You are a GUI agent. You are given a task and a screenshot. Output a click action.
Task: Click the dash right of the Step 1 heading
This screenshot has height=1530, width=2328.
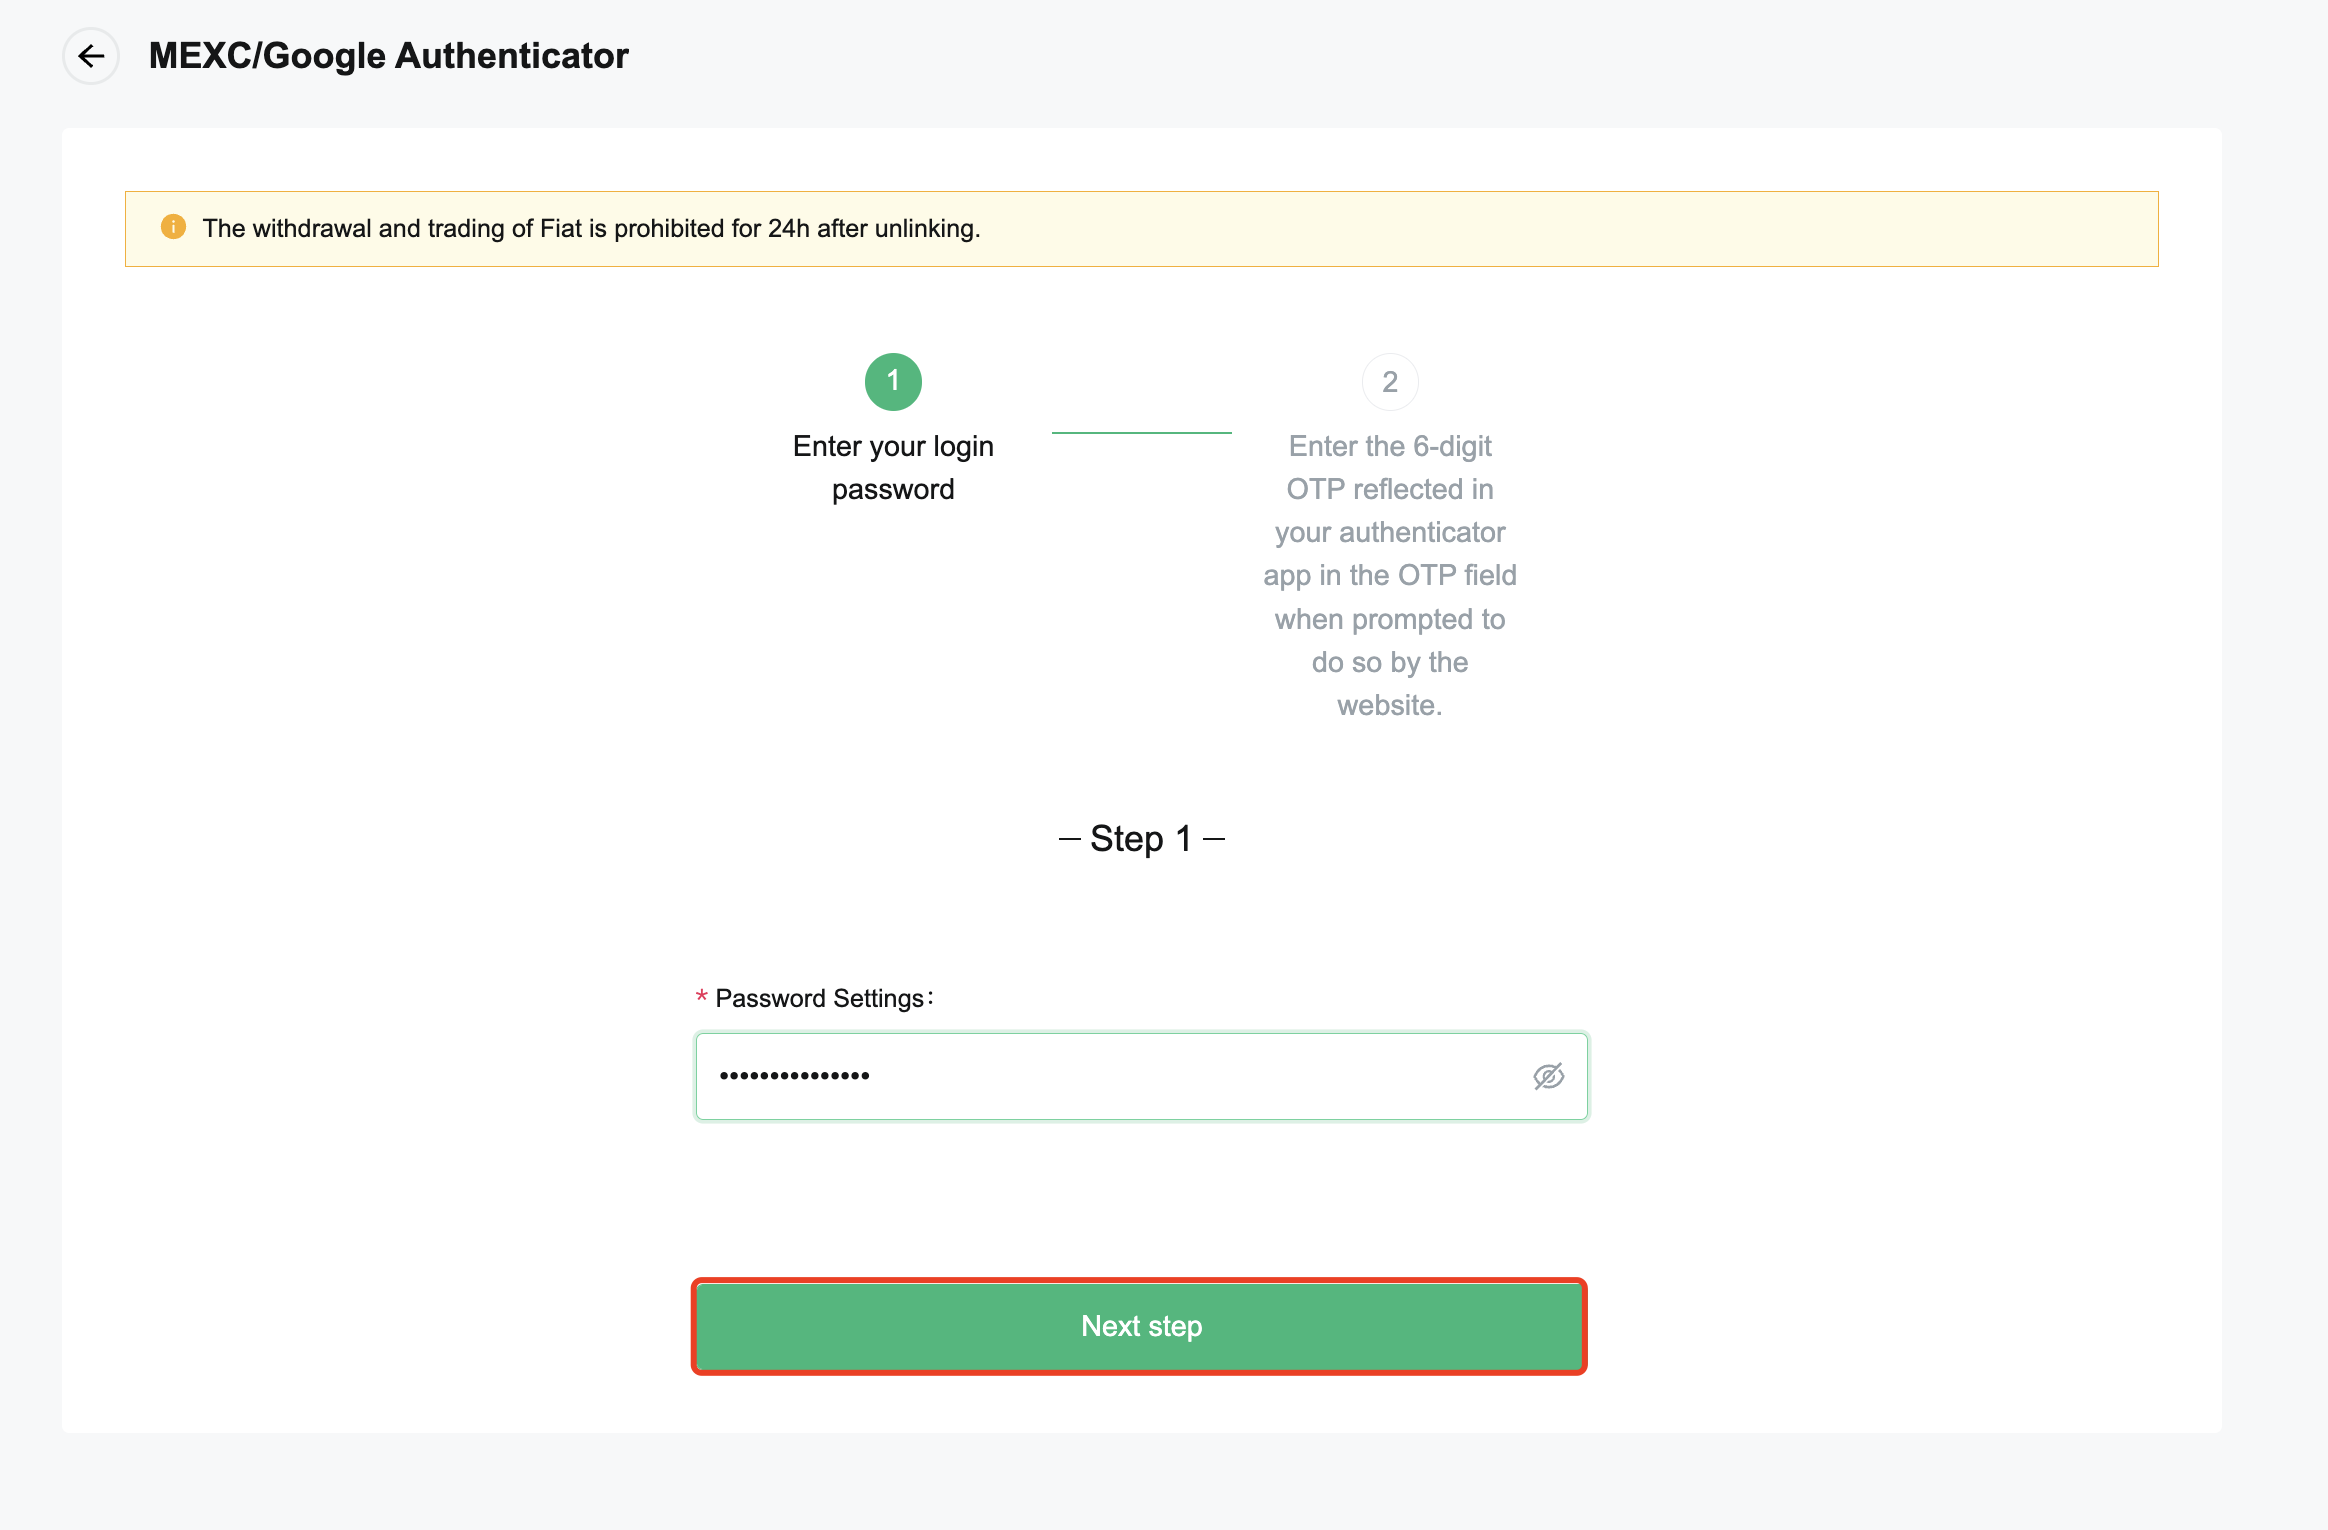pyautogui.click(x=1214, y=839)
